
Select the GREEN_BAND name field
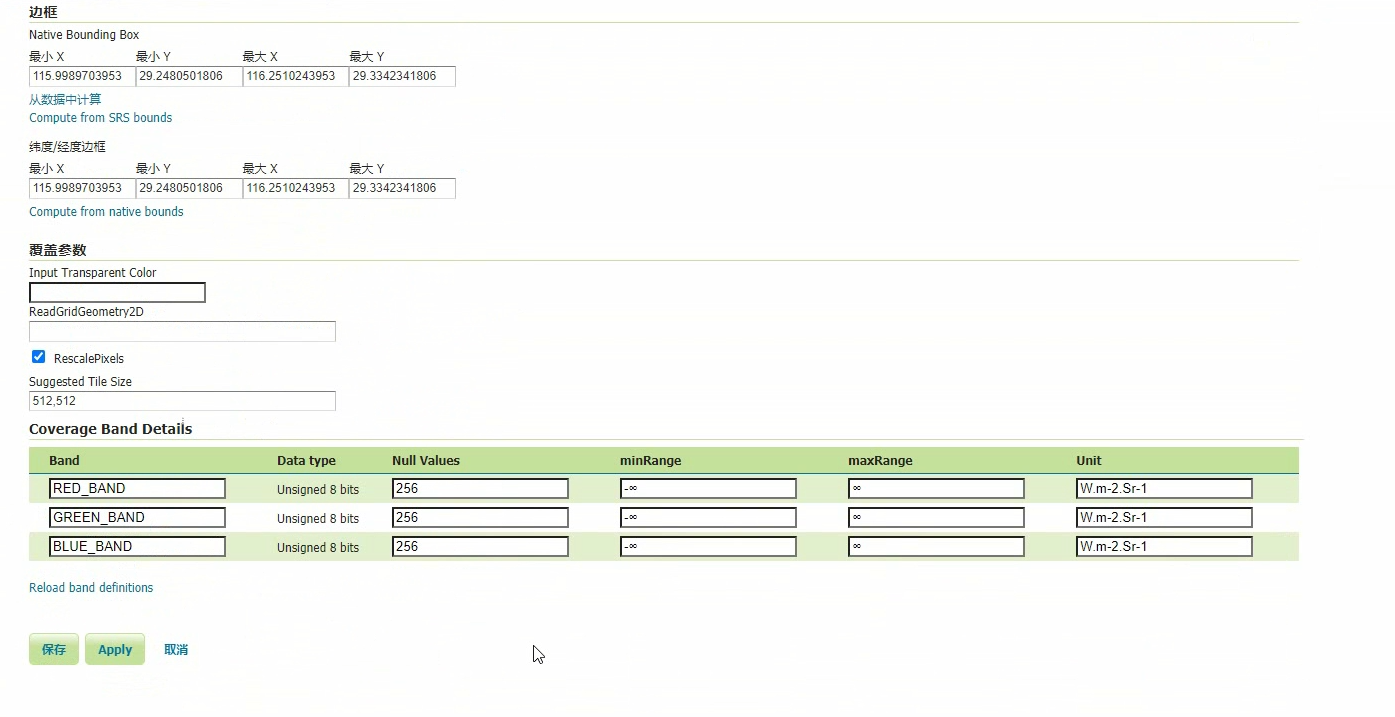137,518
